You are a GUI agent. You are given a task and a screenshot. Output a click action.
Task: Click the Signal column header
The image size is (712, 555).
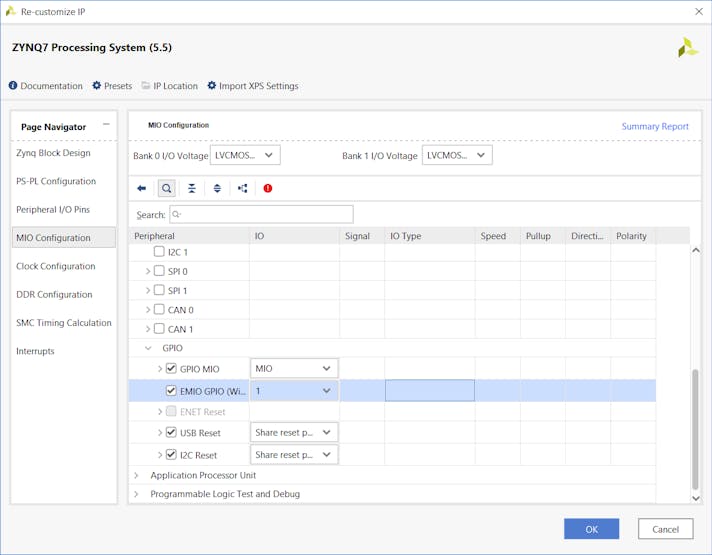[362, 236]
